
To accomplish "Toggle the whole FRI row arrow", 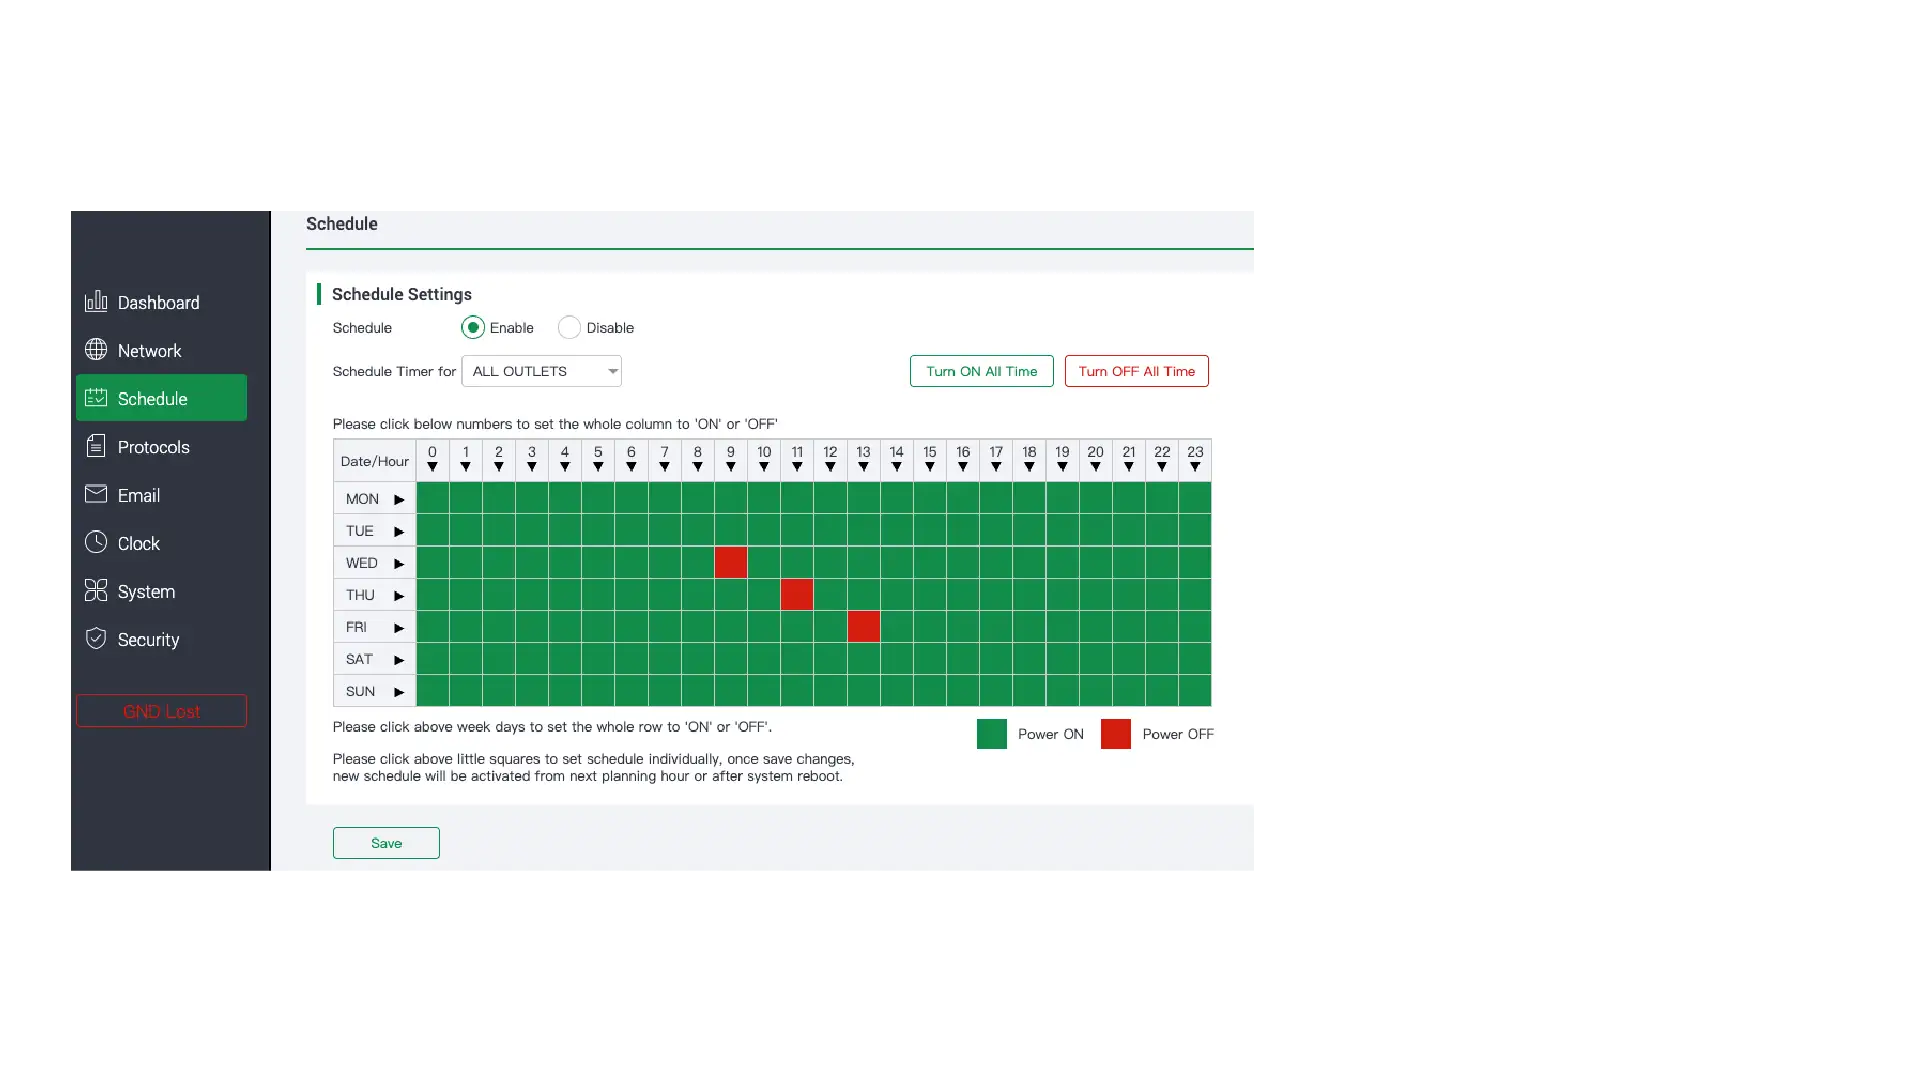I will point(399,627).
